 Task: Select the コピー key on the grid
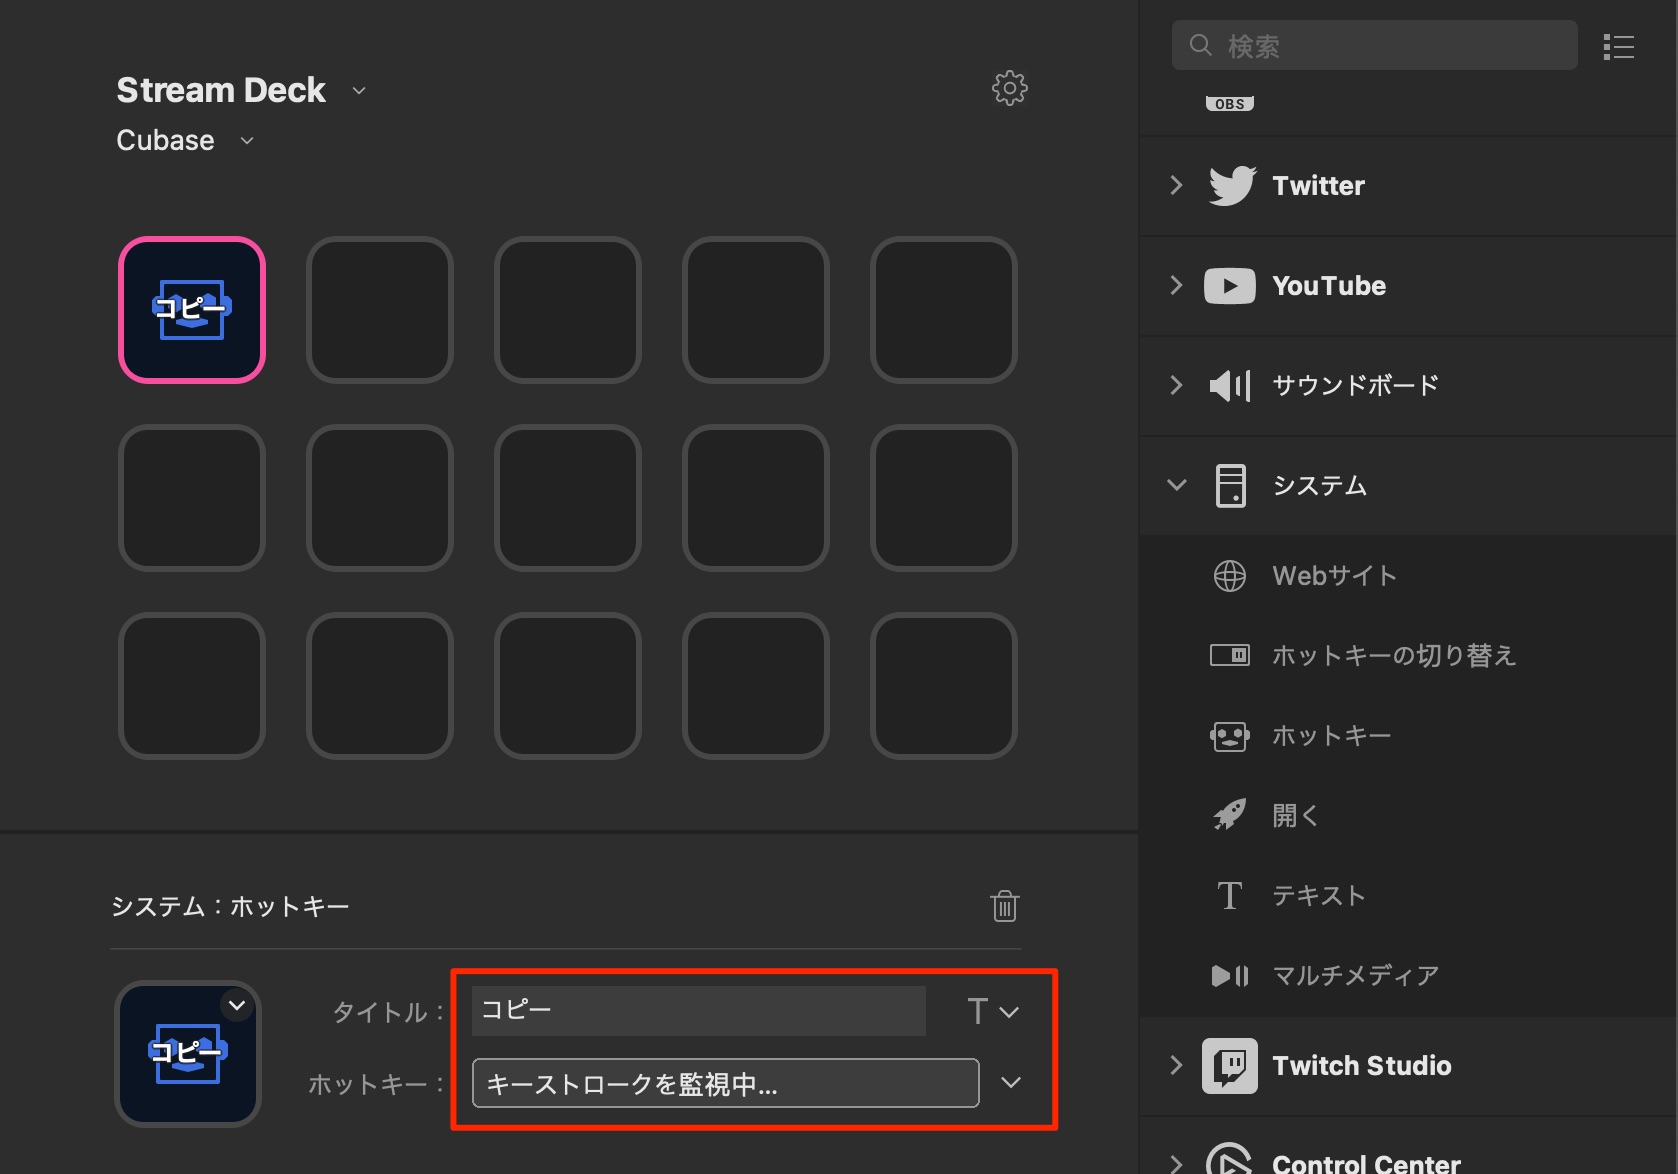pos(192,310)
